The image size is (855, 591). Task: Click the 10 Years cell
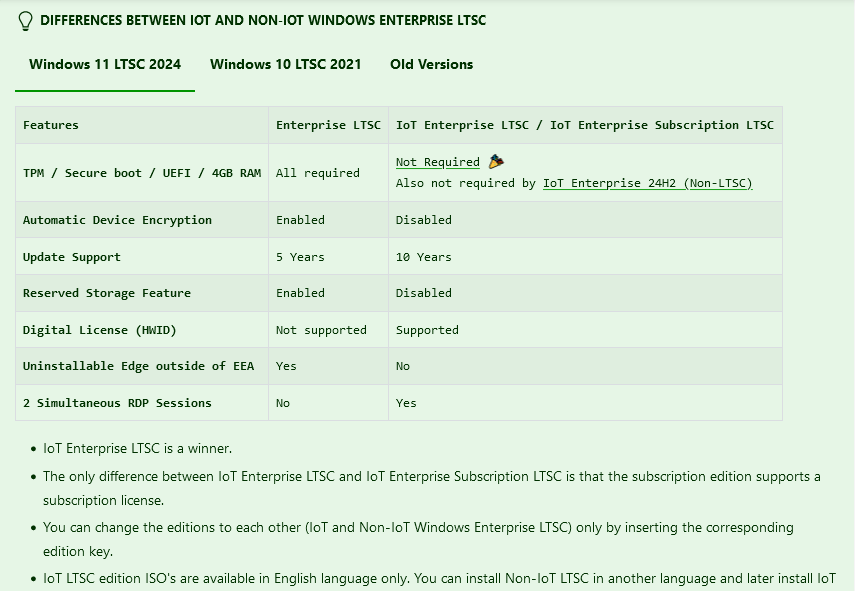coord(424,257)
